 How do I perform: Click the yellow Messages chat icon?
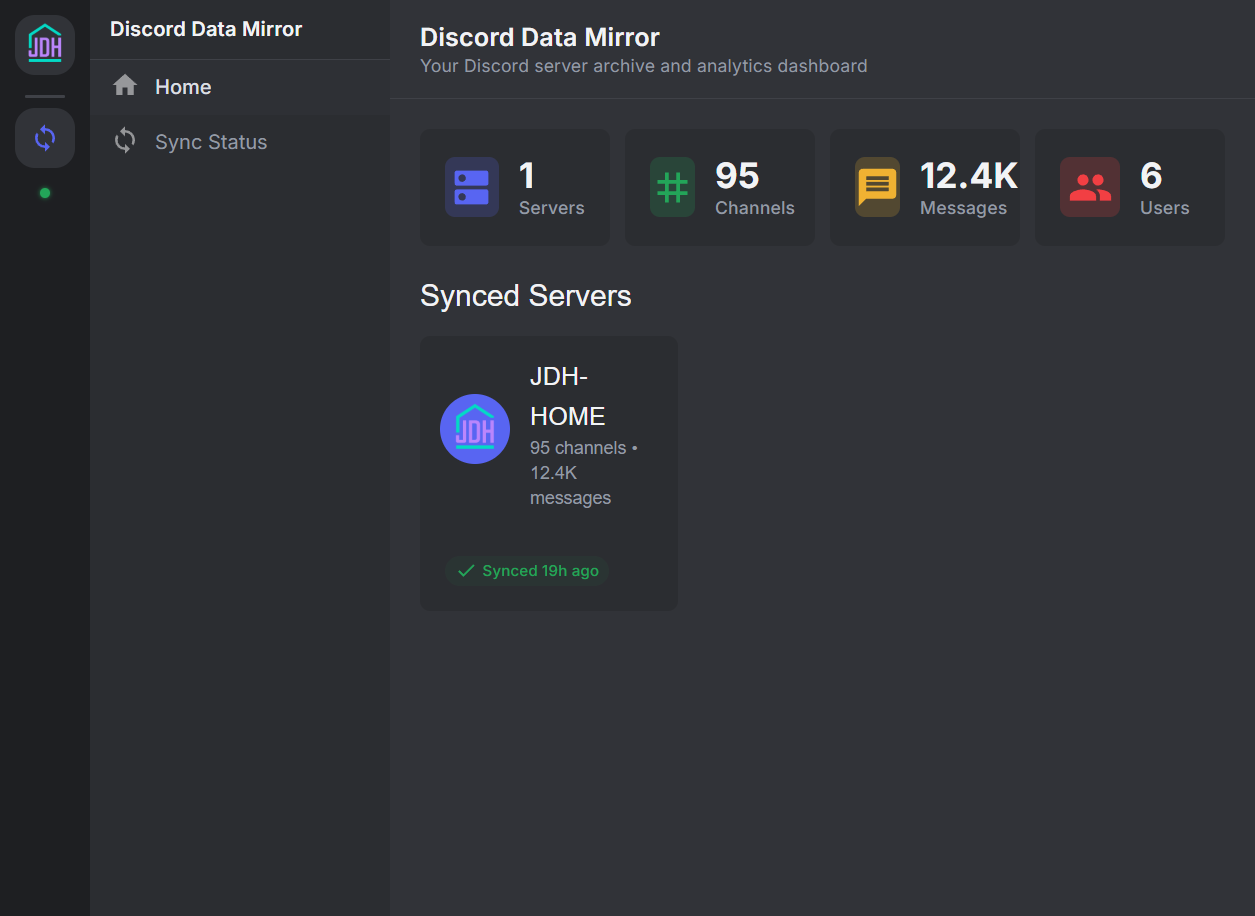pyautogui.click(x=877, y=186)
